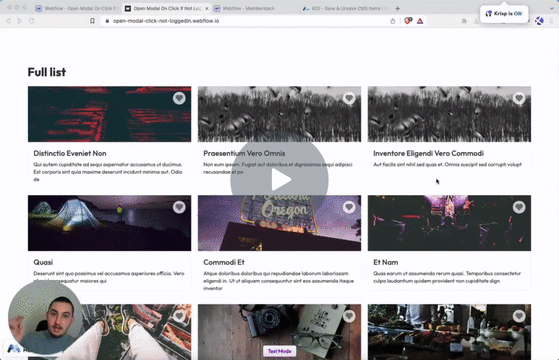Go back to previous page
Viewport: 559px width, 360px height.
coord(8,21)
